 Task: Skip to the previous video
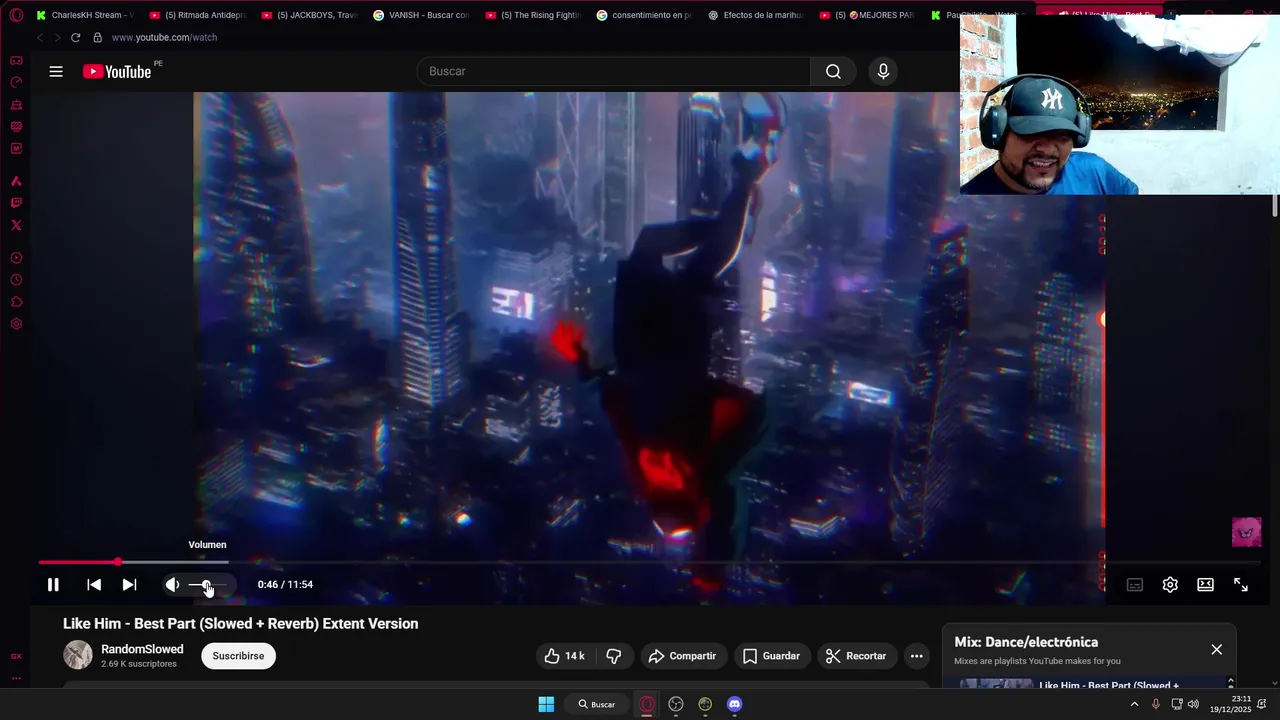click(94, 585)
